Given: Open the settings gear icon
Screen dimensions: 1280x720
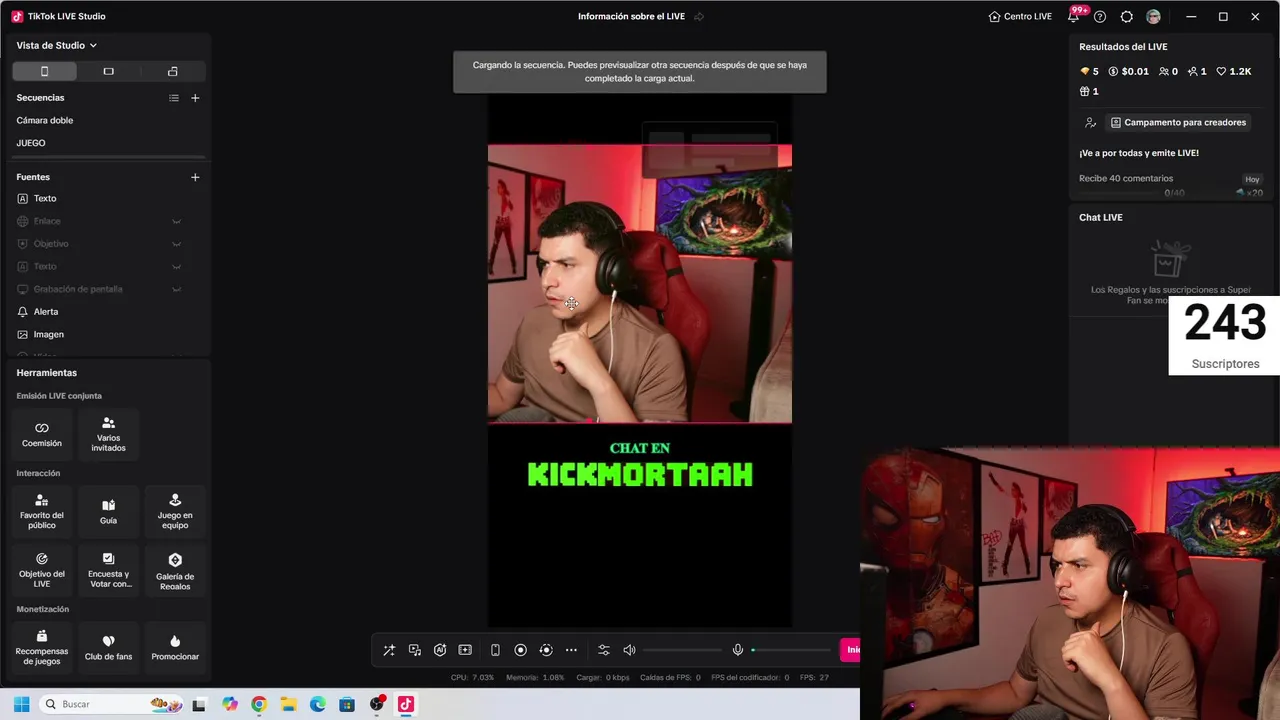Looking at the screenshot, I should tap(1127, 16).
